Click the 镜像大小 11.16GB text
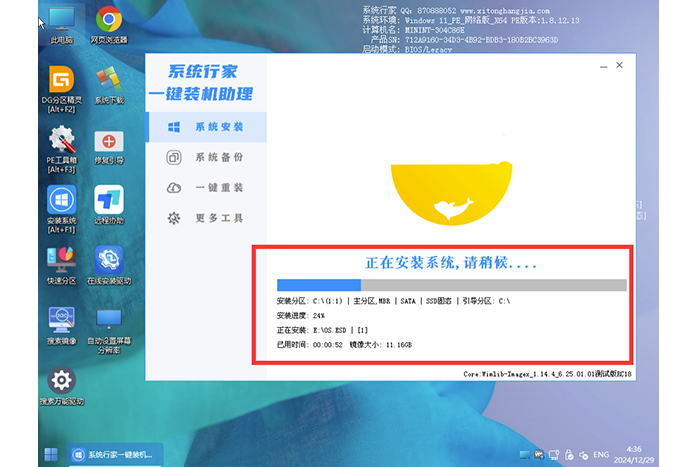 click(381, 344)
